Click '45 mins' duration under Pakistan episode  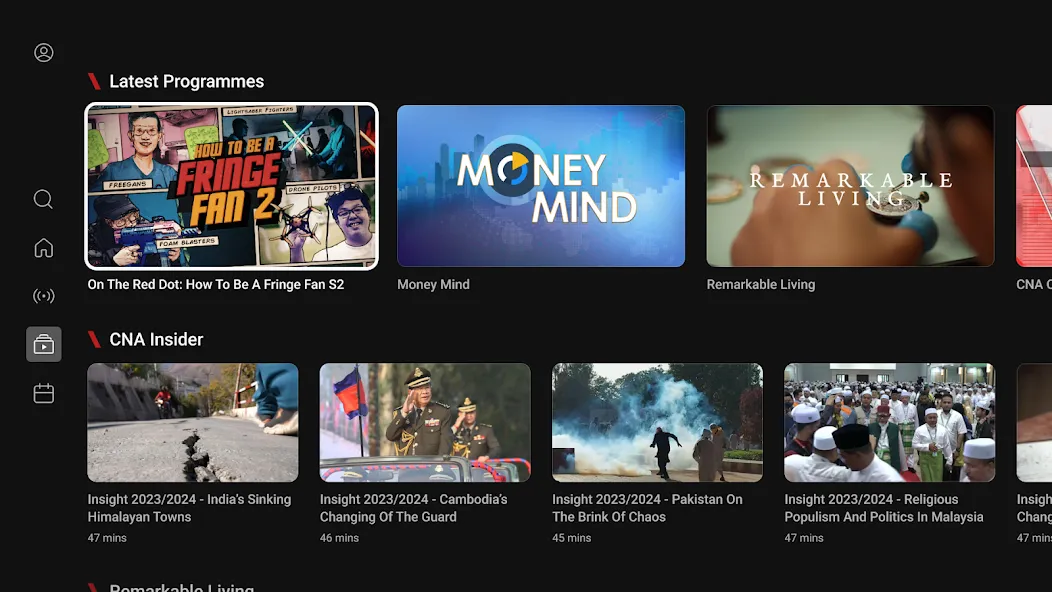point(572,538)
